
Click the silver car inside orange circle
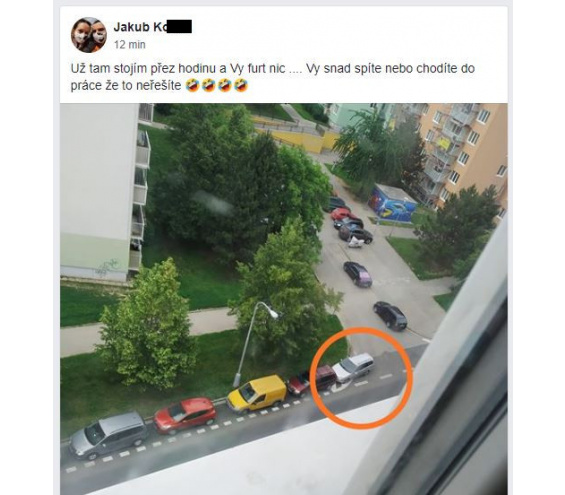pyautogui.click(x=353, y=367)
